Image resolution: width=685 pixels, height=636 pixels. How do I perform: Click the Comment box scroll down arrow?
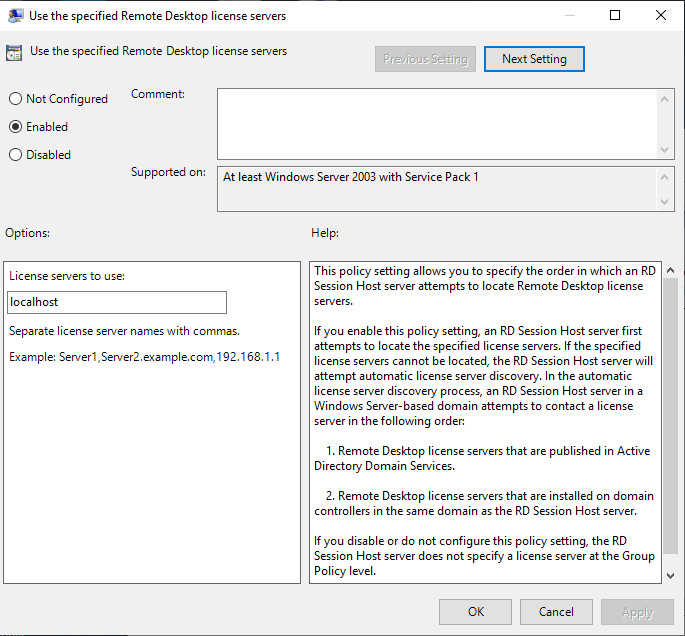coord(666,148)
